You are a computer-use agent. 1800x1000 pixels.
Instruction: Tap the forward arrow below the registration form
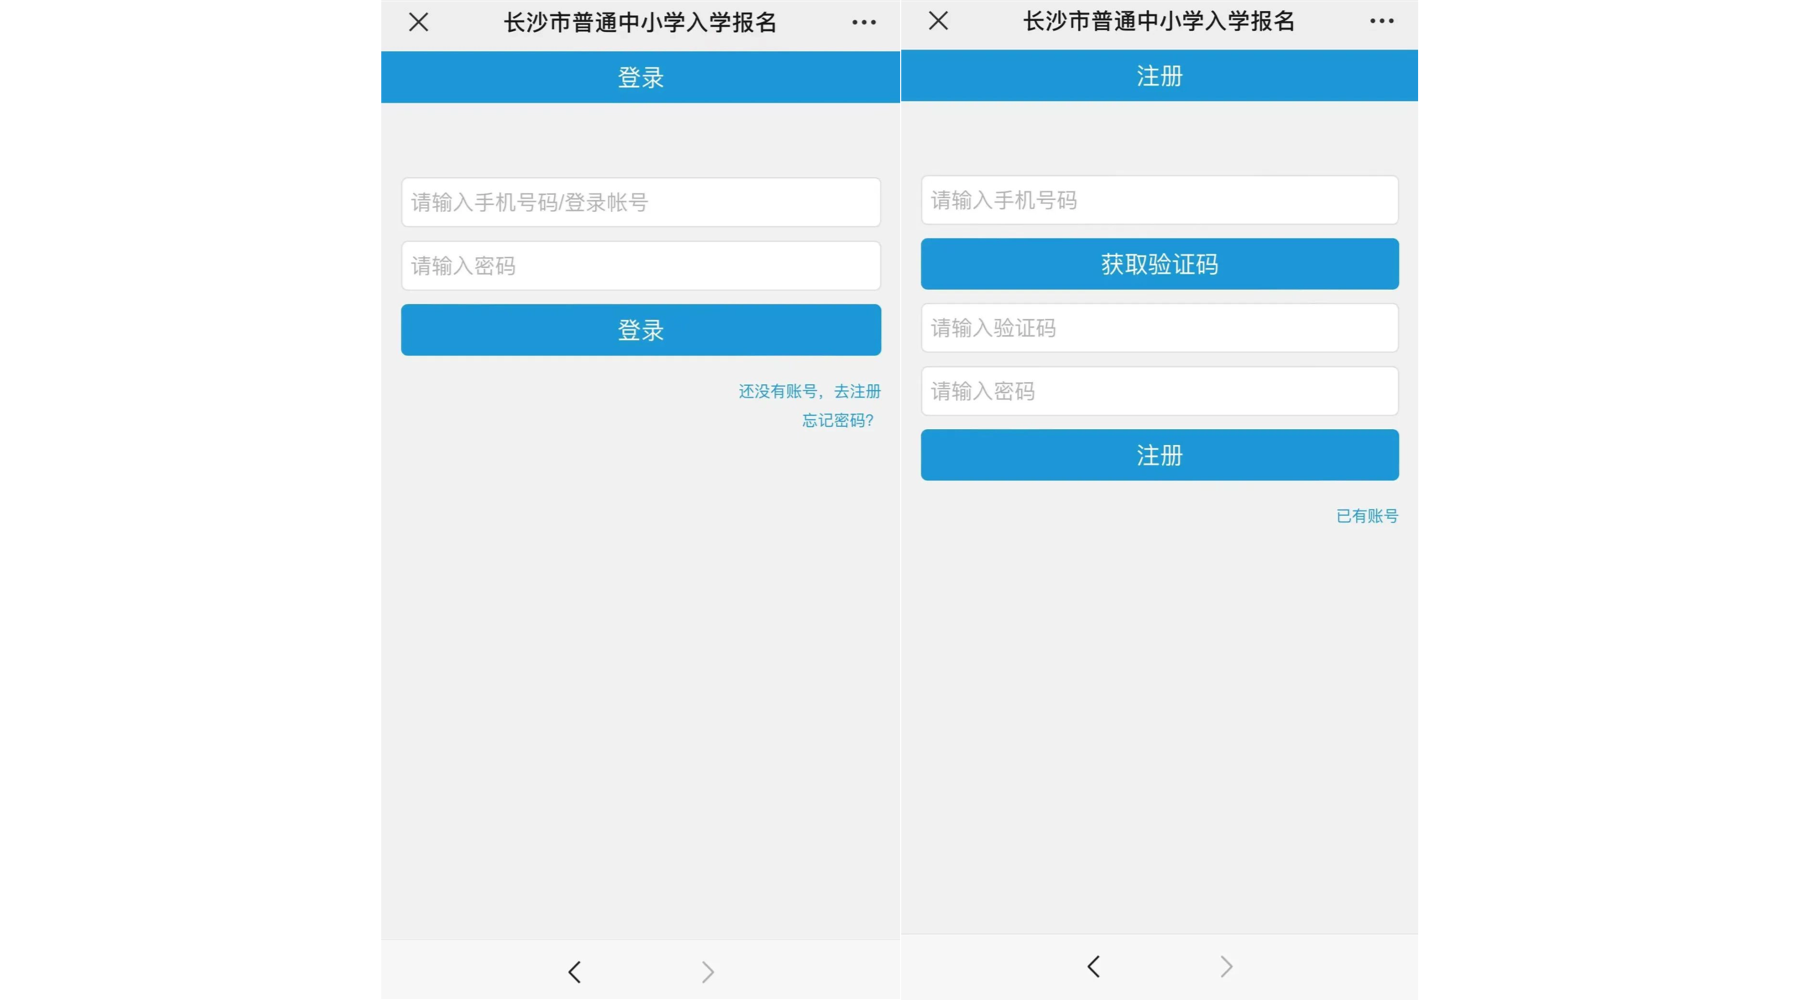tap(1227, 966)
